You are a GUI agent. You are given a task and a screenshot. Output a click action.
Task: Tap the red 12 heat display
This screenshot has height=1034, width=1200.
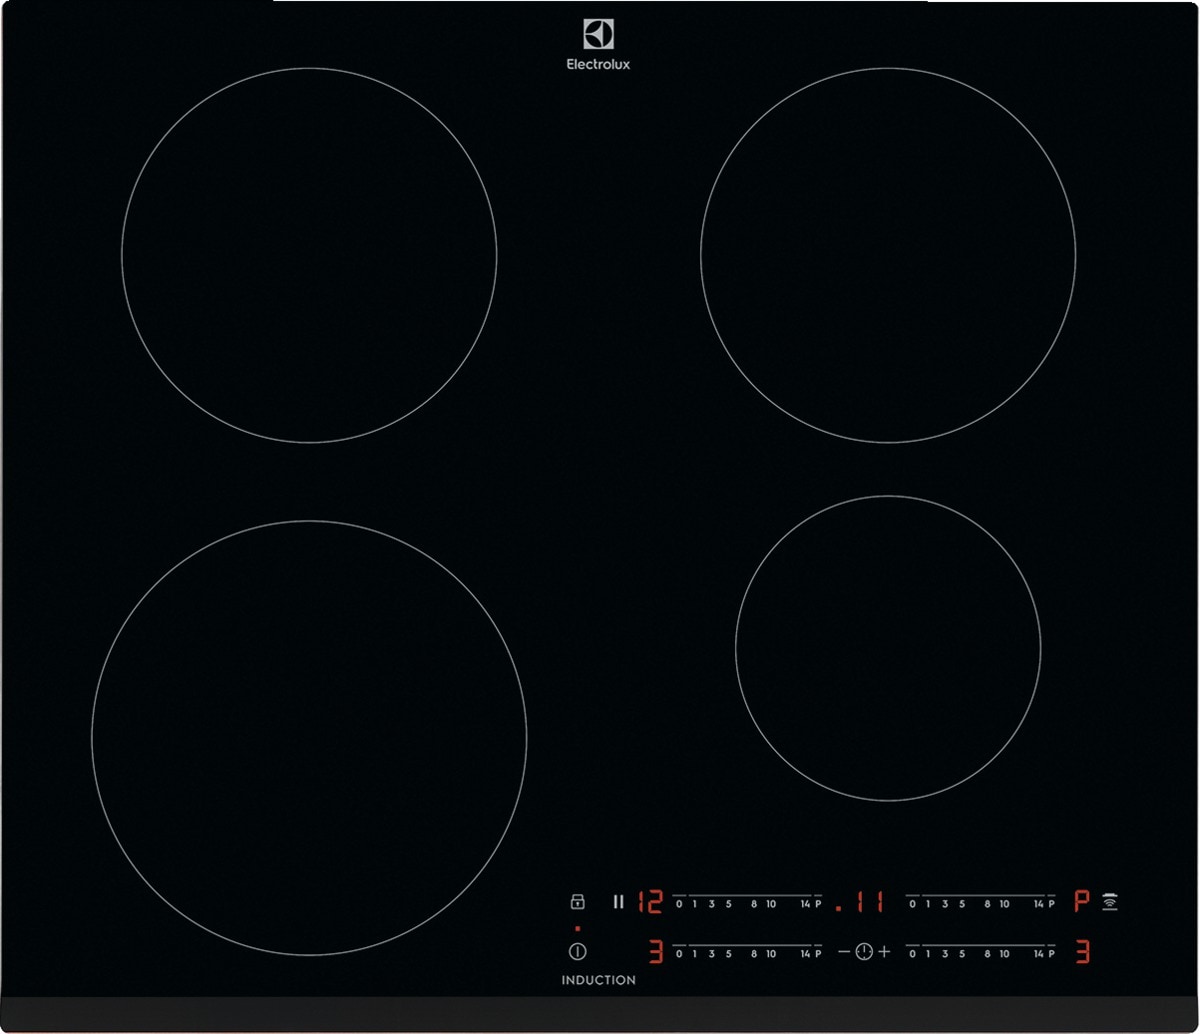tap(650, 903)
